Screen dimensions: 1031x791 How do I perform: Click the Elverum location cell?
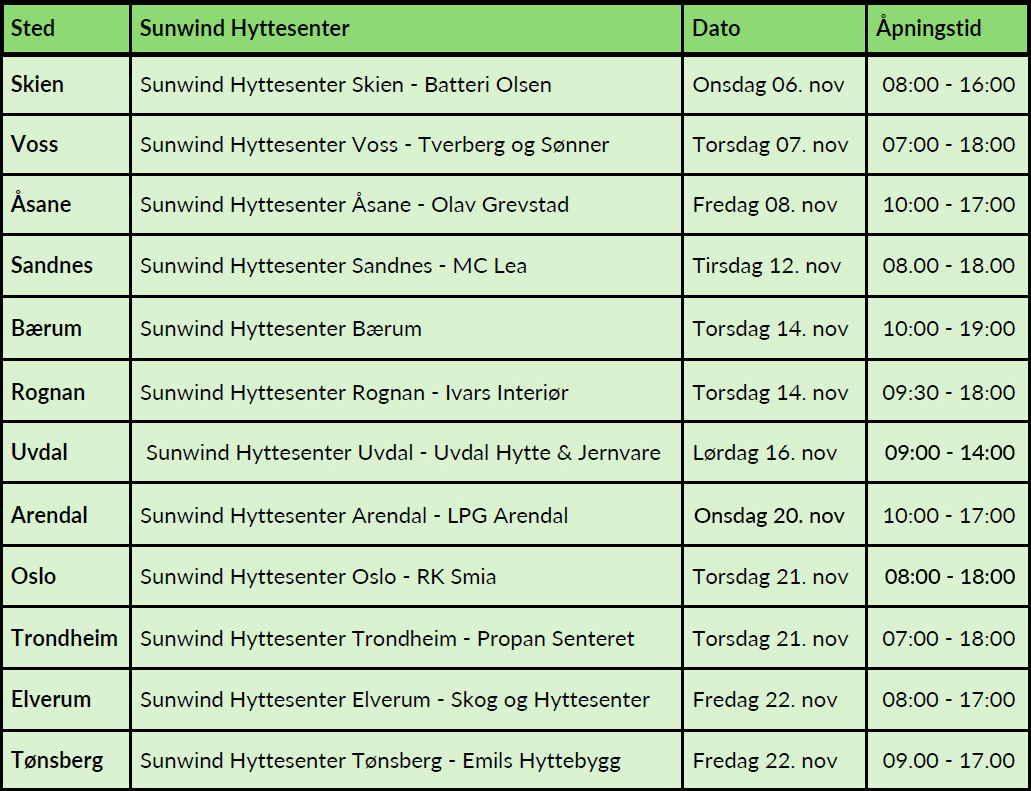click(66, 699)
